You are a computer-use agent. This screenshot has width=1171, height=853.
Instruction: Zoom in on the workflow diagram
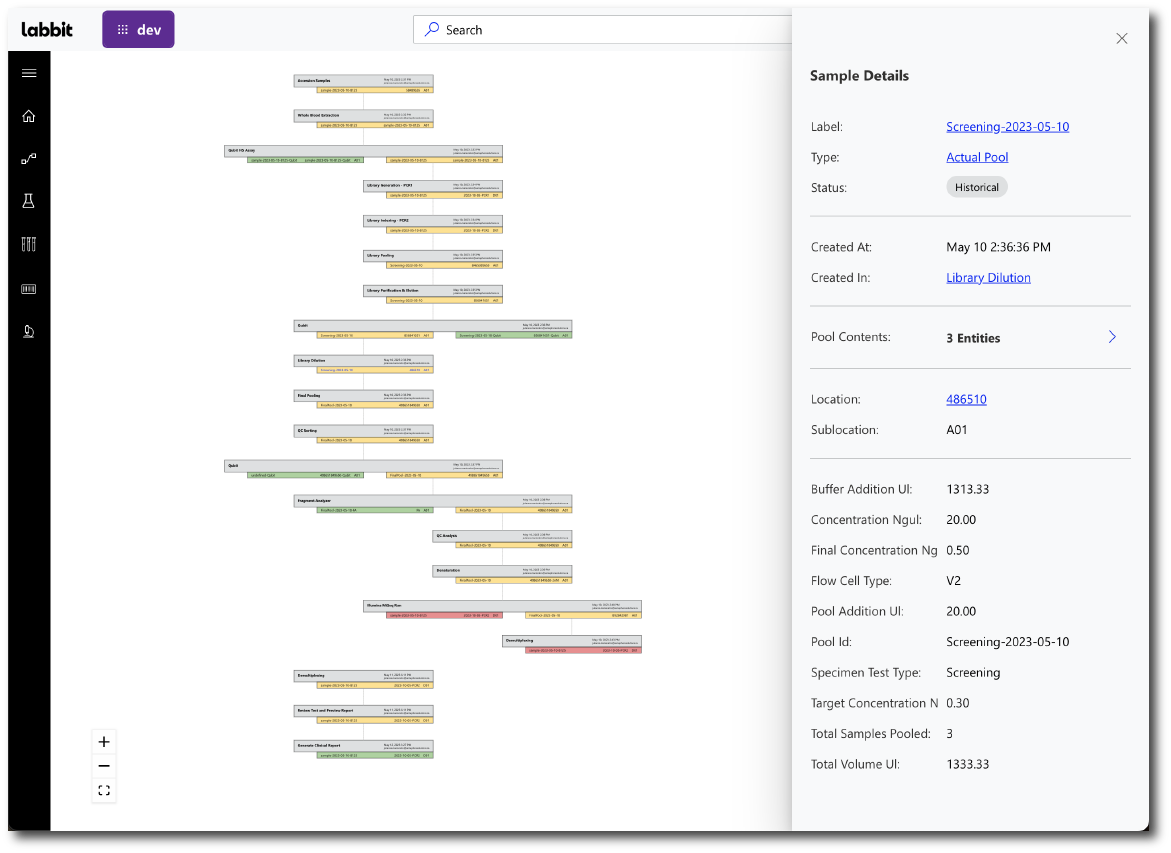104,742
